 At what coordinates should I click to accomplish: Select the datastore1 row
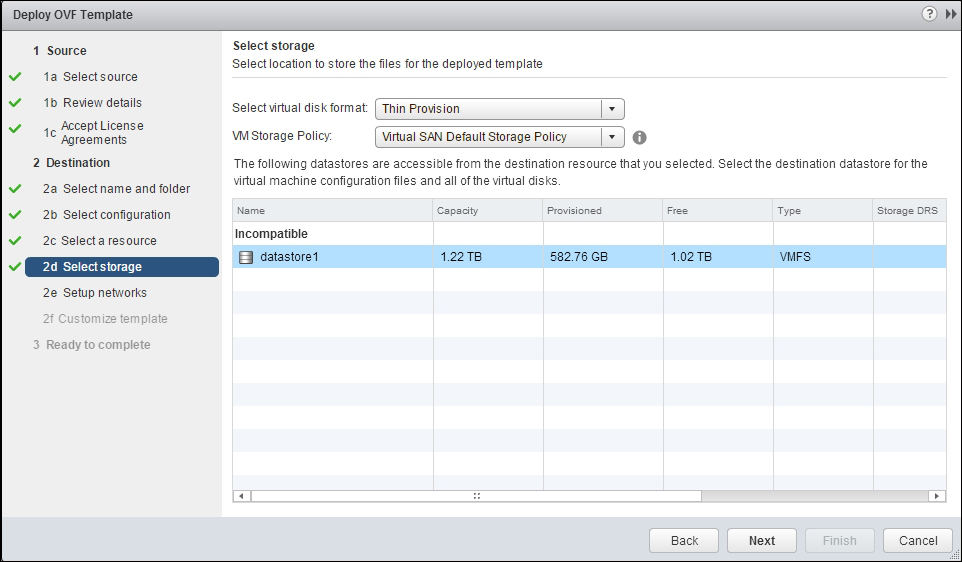click(589, 257)
